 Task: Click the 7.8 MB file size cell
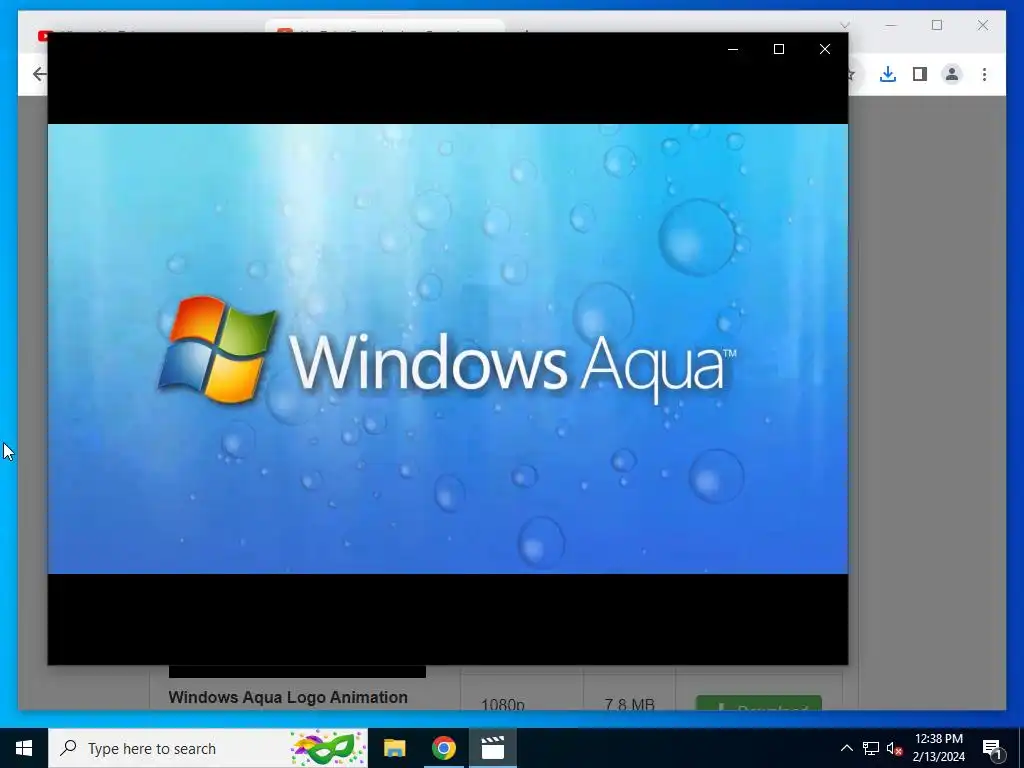tap(630, 704)
